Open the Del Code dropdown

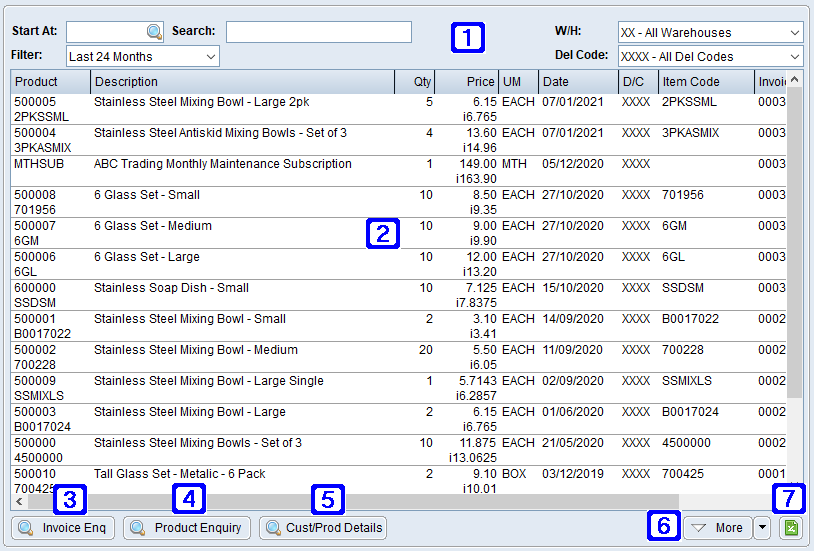710,57
